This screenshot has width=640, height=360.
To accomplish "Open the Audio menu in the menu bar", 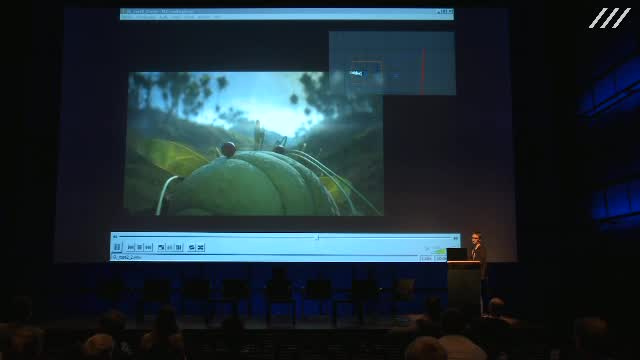I will [x=164, y=17].
